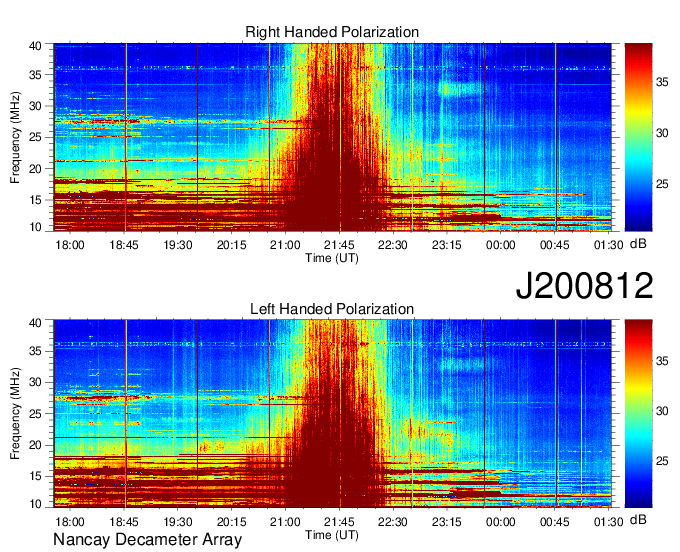Click the 40 MHz tick on Left Handed plot
The height and width of the screenshot is (552, 680).
35,323
